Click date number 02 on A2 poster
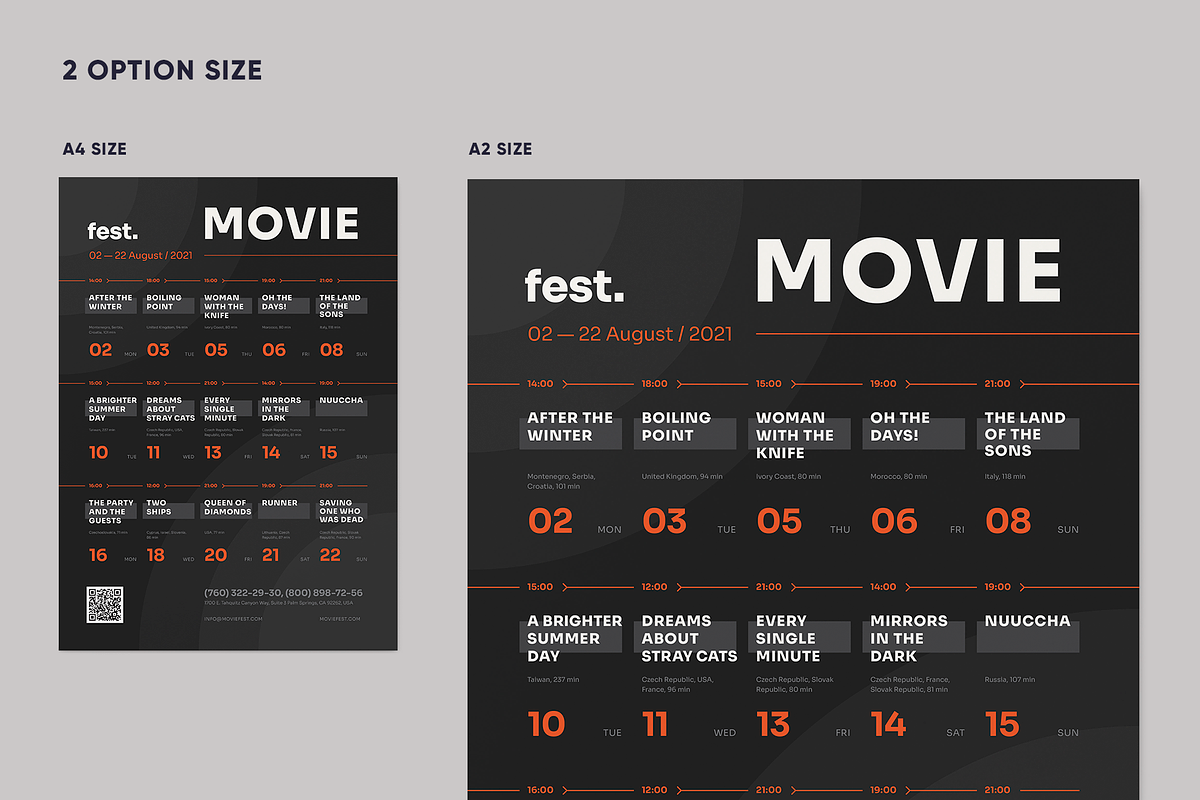Screen dimensions: 1200x800 click(x=550, y=521)
